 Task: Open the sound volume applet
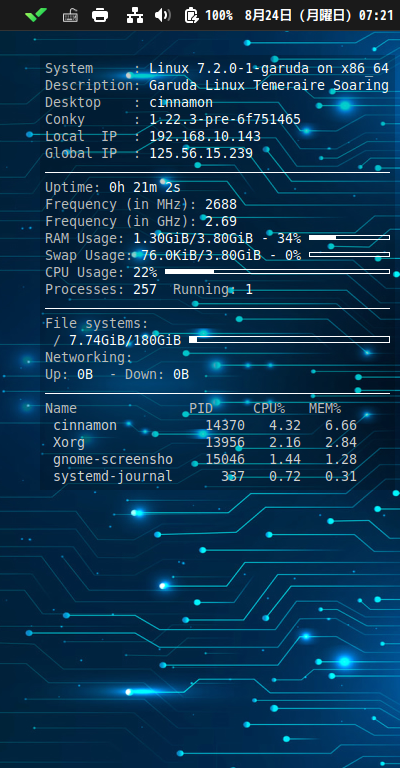point(163,16)
